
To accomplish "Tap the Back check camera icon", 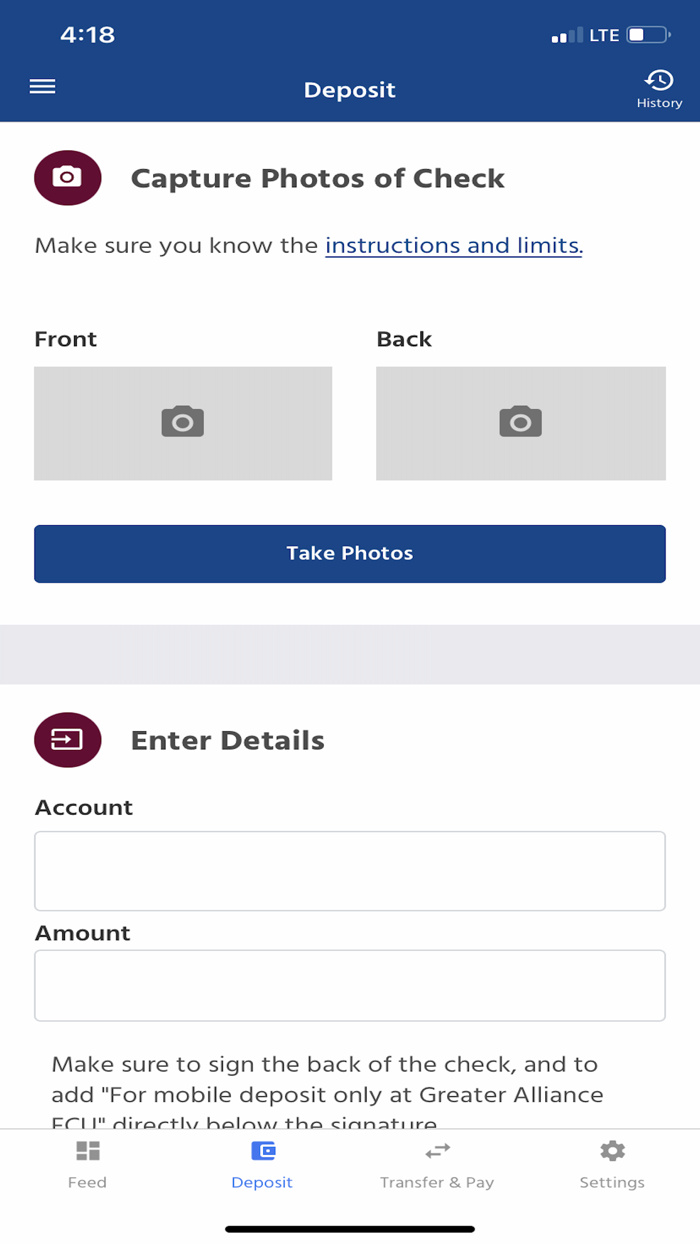I will tap(520, 421).
